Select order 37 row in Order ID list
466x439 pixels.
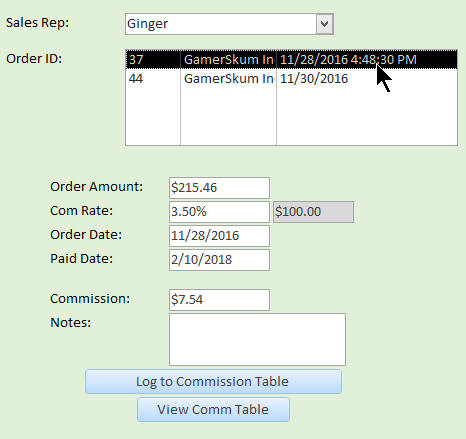coord(291,59)
